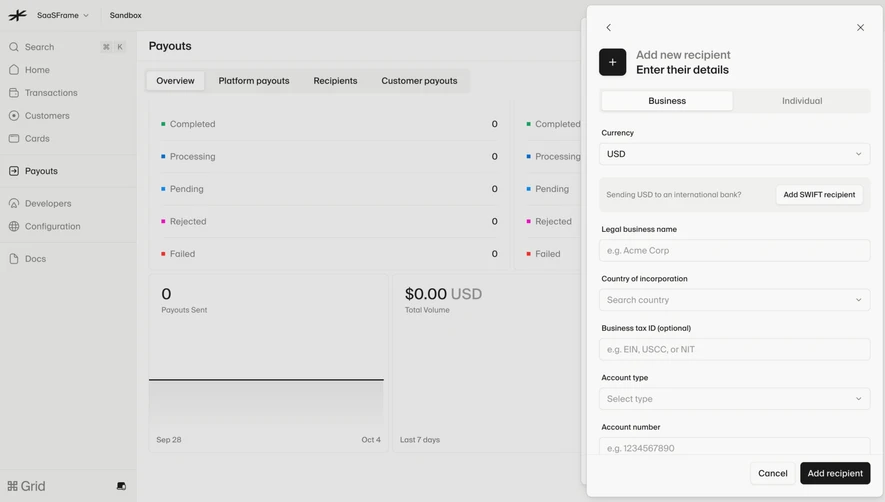
Task: Go back with the panel's left chevron
Action: (x=608, y=27)
